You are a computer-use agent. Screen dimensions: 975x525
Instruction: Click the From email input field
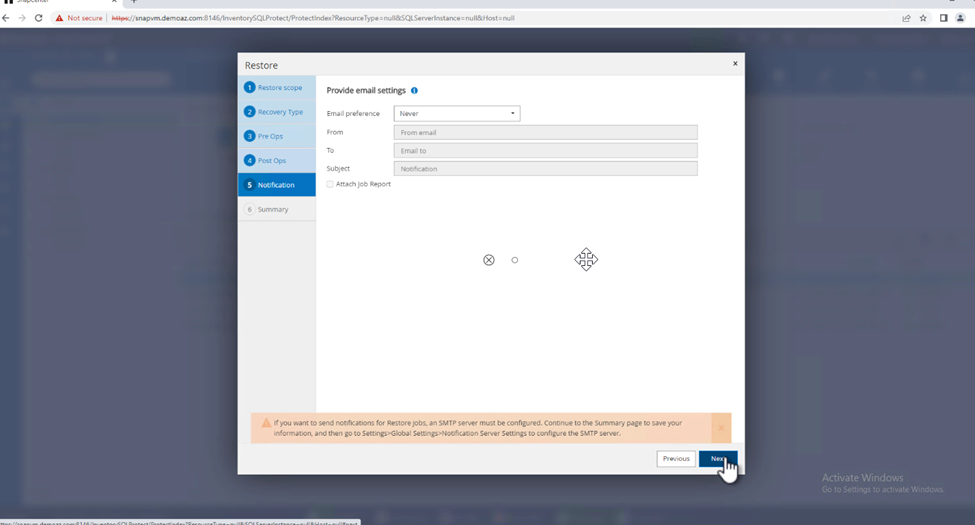coord(545,132)
